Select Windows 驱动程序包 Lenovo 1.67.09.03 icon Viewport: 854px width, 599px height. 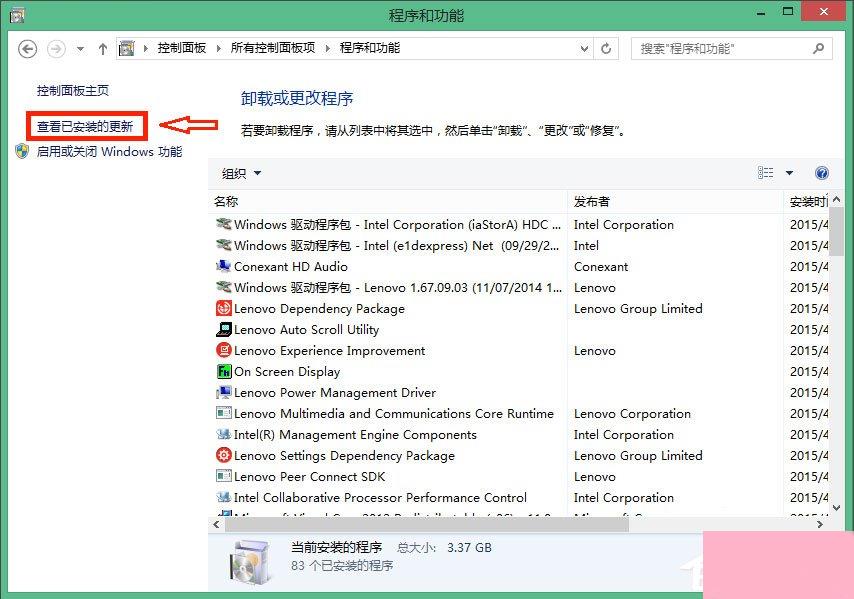[x=223, y=288]
